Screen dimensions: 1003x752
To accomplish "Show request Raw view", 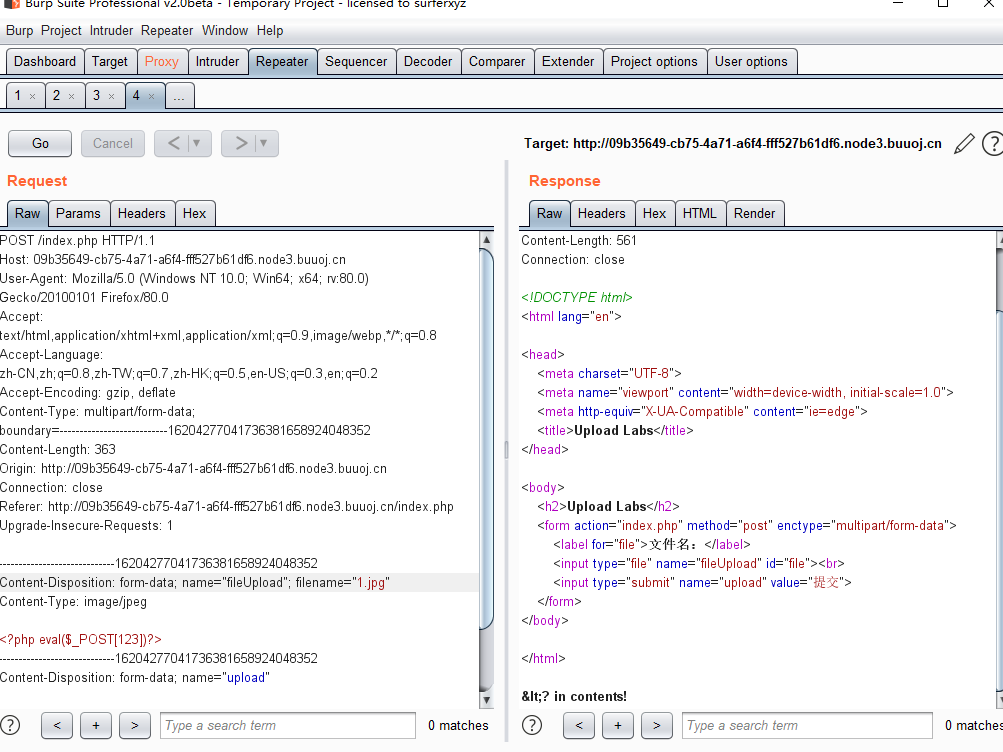I will pos(28,214).
